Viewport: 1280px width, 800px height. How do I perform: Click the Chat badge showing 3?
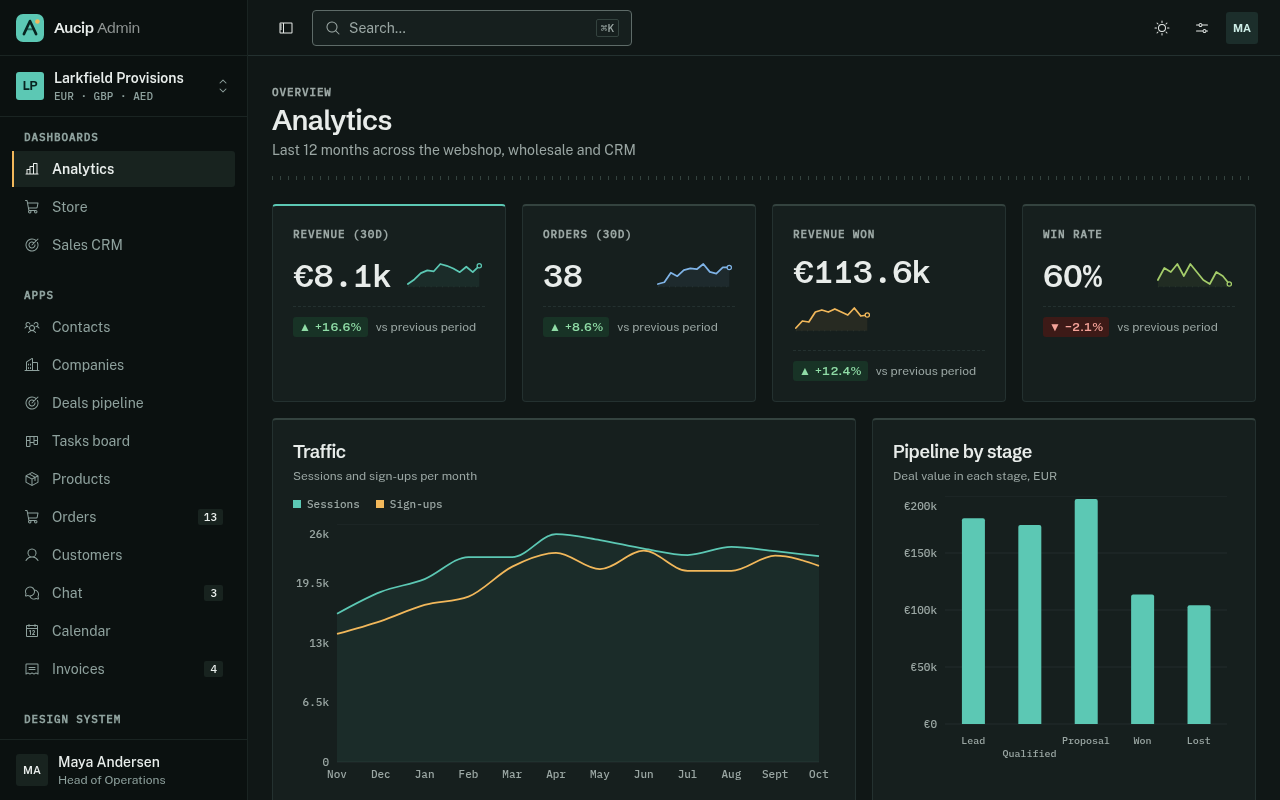(x=213, y=593)
